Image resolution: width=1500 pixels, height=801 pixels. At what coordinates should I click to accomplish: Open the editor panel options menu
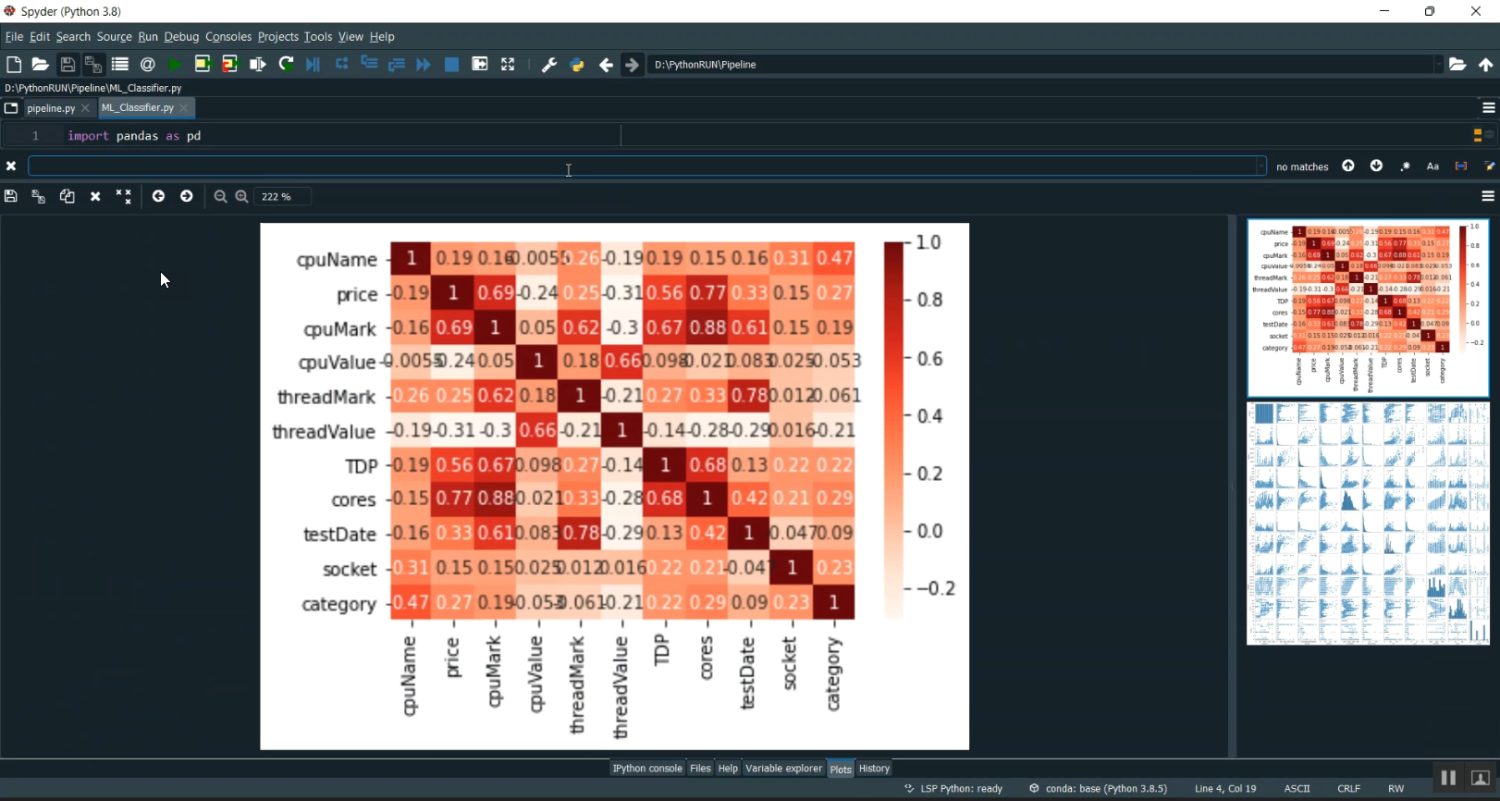(1489, 107)
